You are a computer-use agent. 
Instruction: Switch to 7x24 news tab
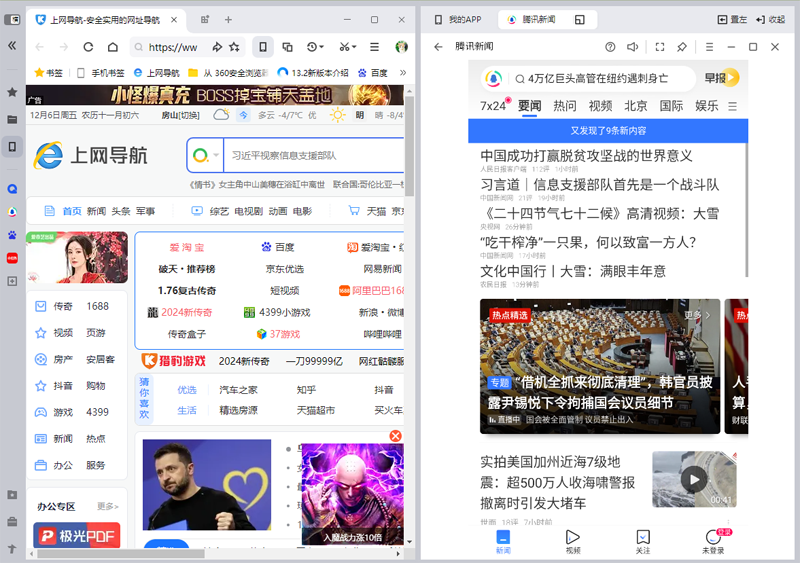pyautogui.click(x=493, y=106)
